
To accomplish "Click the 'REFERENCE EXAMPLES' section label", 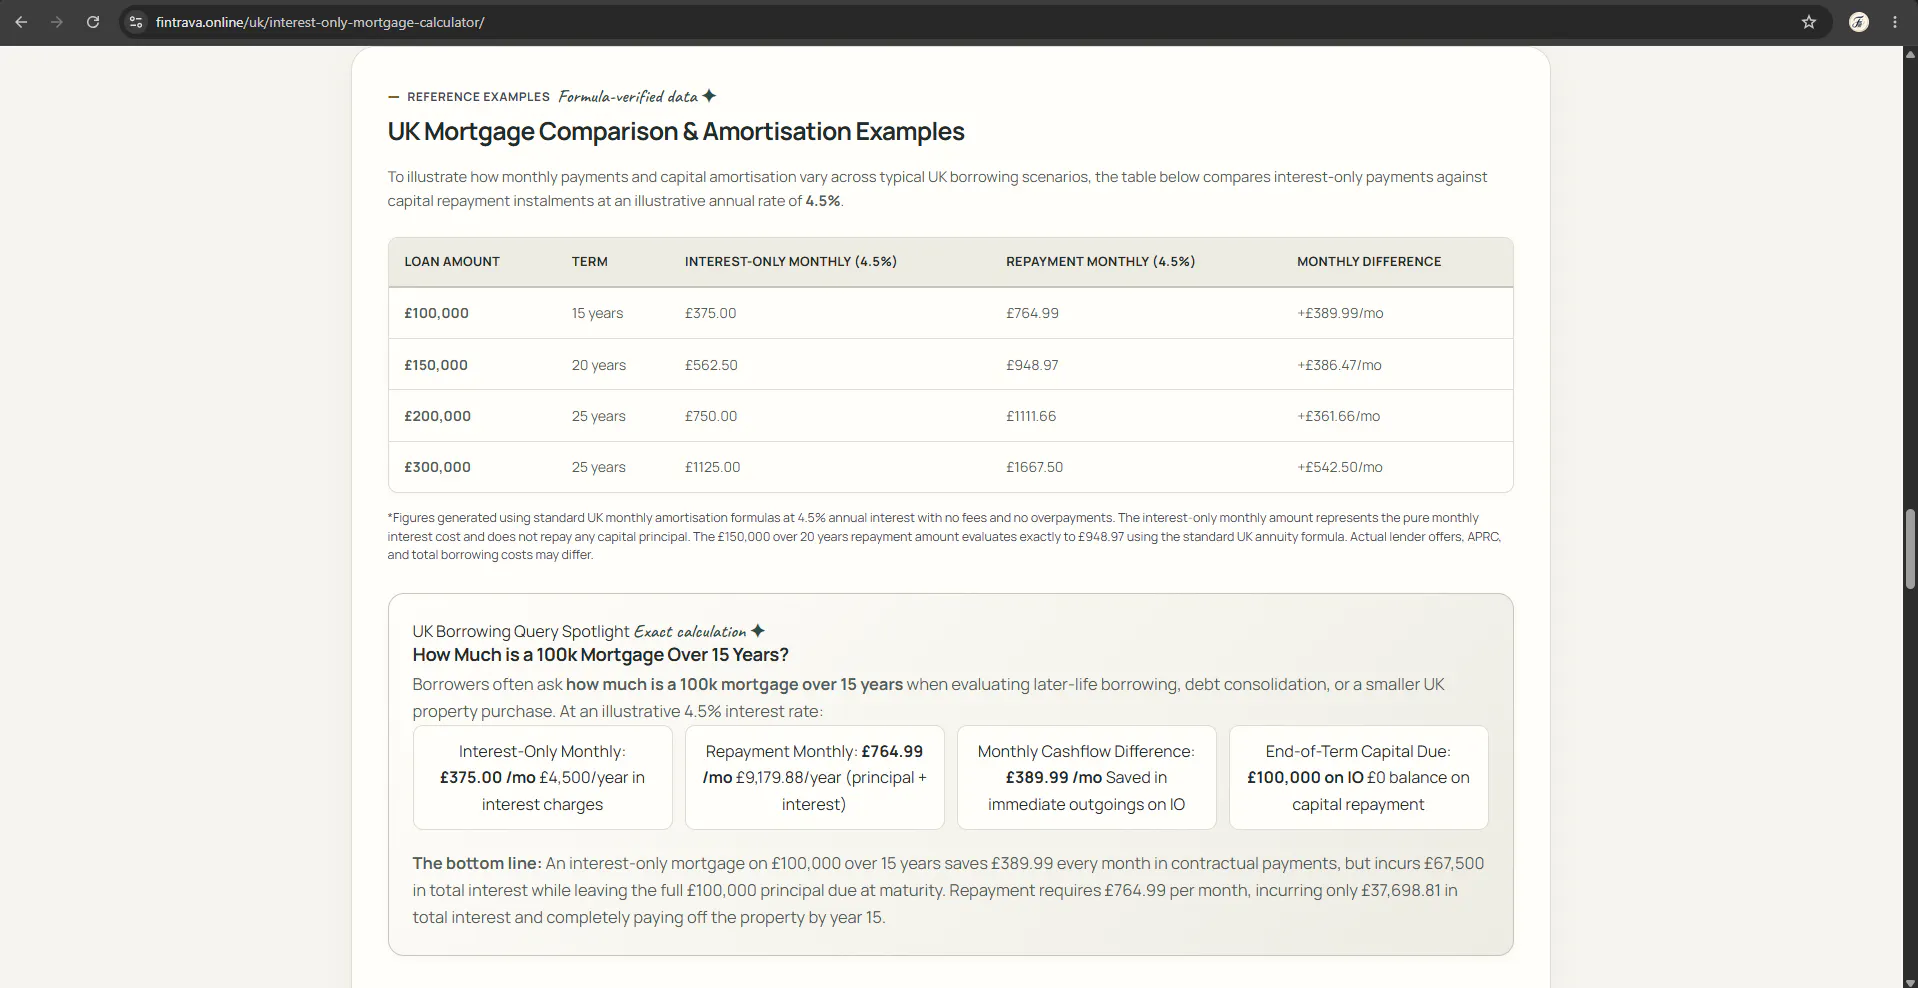I will point(478,97).
